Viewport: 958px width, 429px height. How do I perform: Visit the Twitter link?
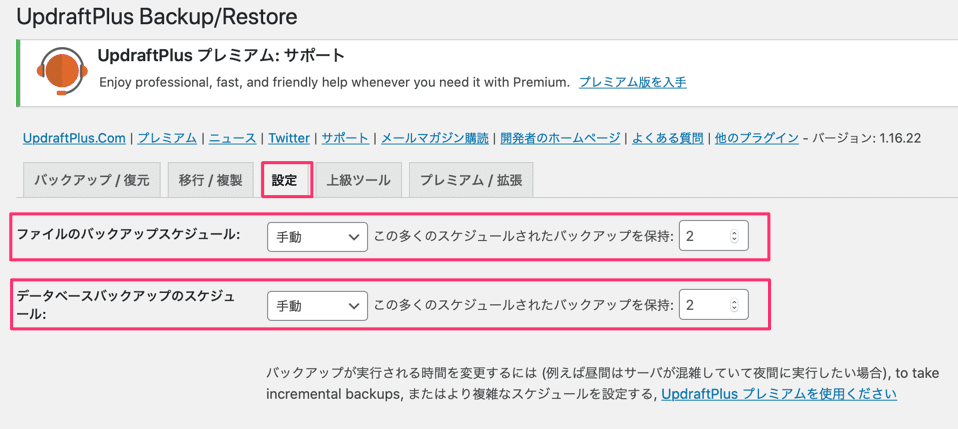point(289,138)
